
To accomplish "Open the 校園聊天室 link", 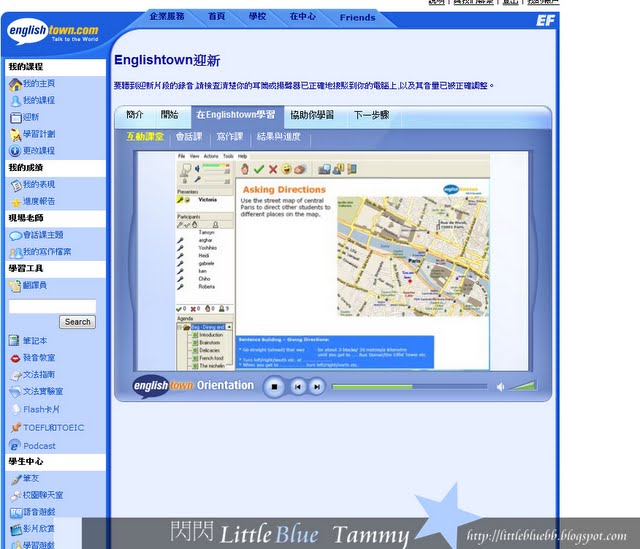I will coord(43,495).
